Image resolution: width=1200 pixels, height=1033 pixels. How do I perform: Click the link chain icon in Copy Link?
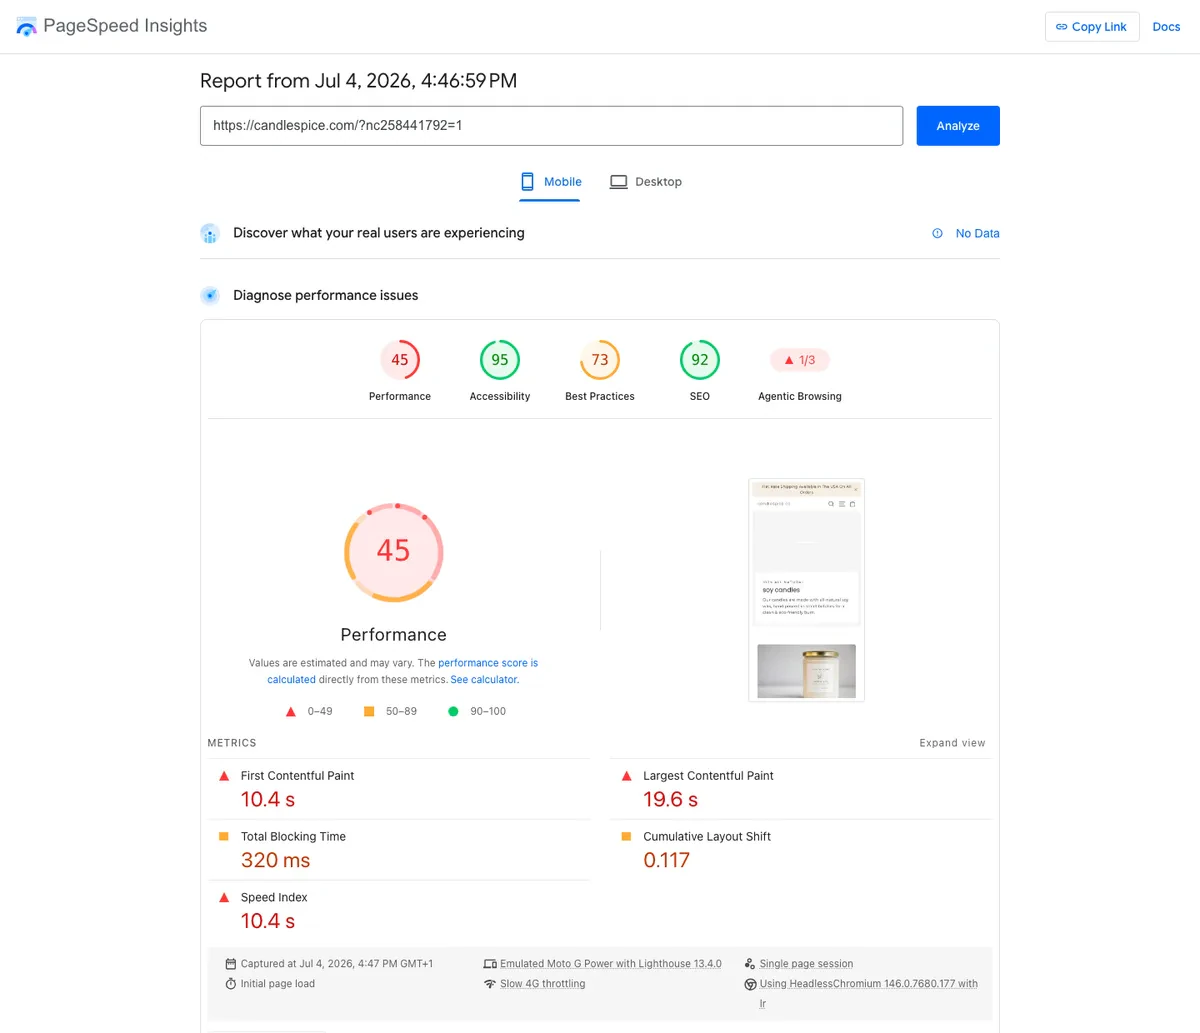(x=1062, y=27)
